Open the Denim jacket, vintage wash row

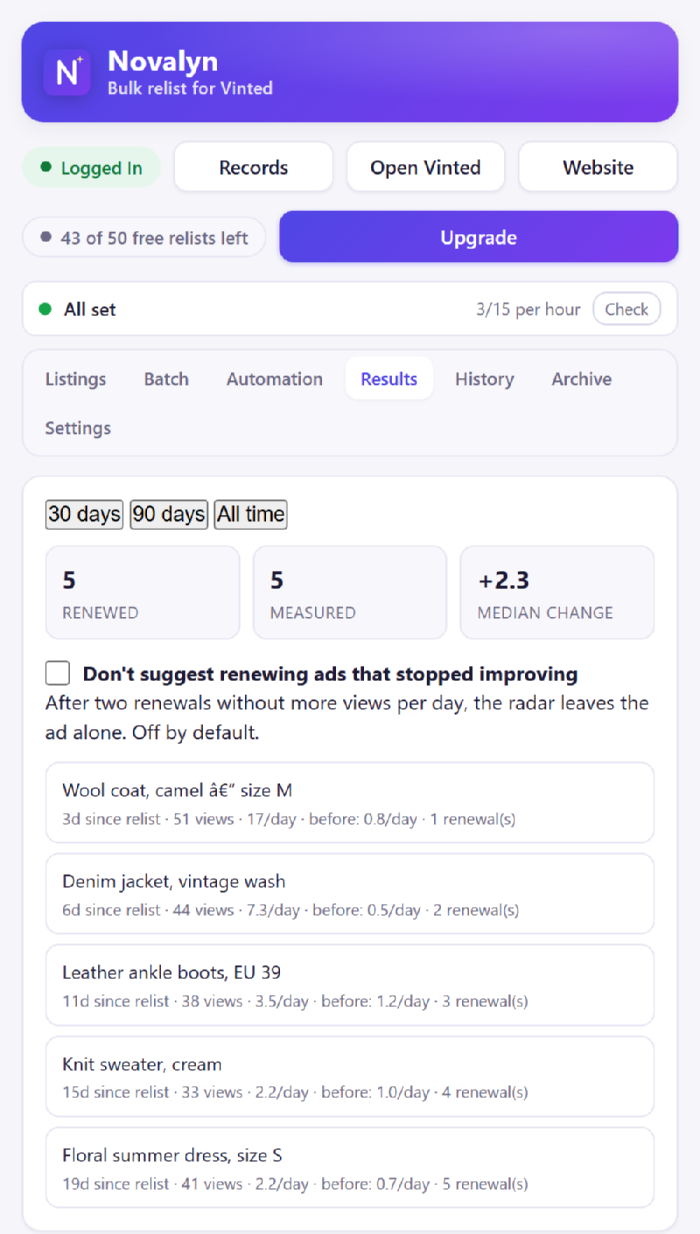[350, 893]
